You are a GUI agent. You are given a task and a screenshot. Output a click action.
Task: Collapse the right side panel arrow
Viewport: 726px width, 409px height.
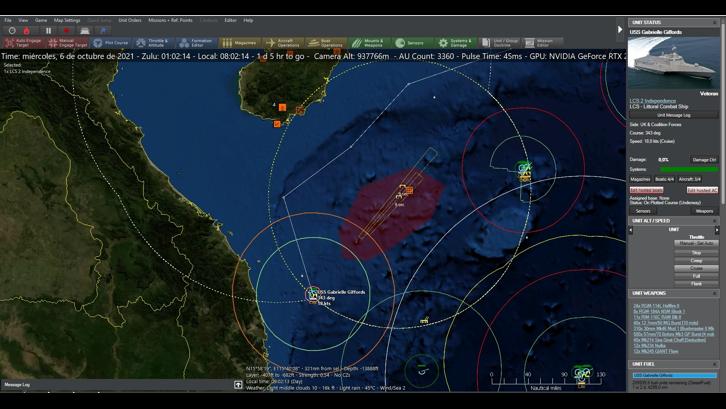[620, 29]
